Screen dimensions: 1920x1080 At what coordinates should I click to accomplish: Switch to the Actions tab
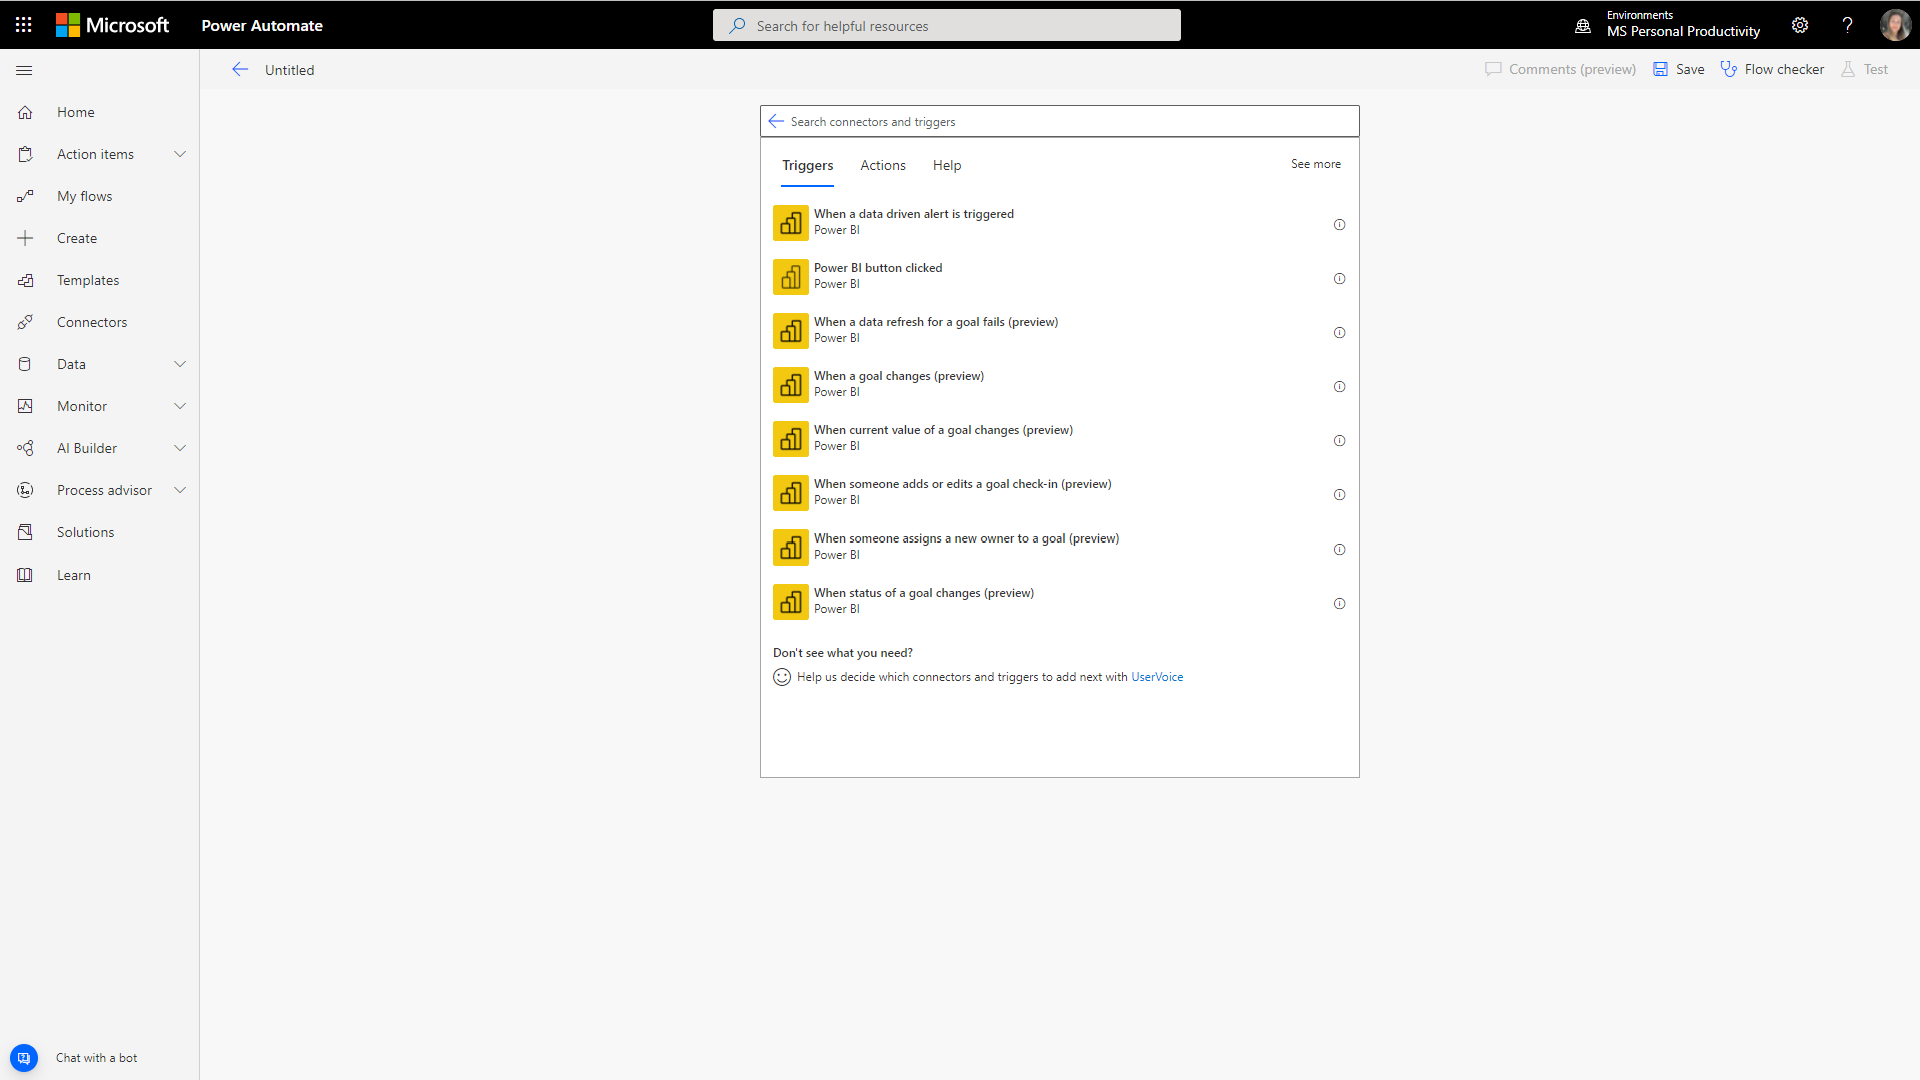884,165
